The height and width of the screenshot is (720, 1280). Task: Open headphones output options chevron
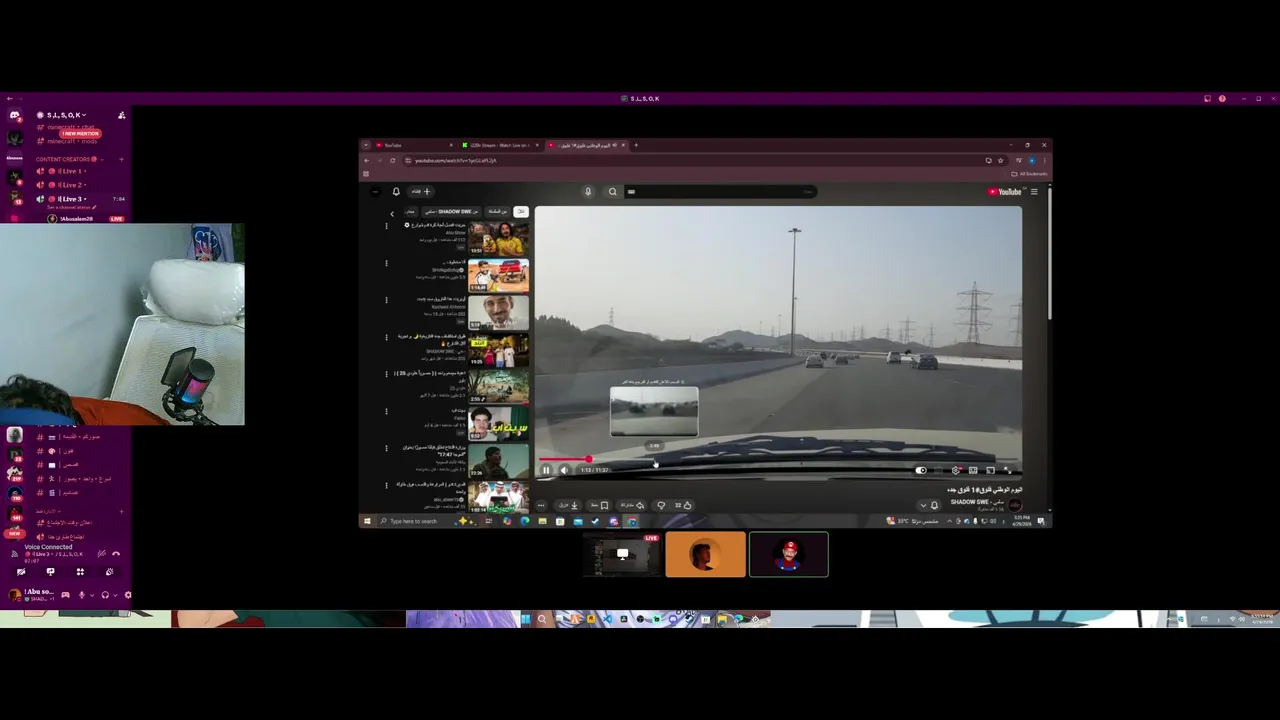coord(115,595)
